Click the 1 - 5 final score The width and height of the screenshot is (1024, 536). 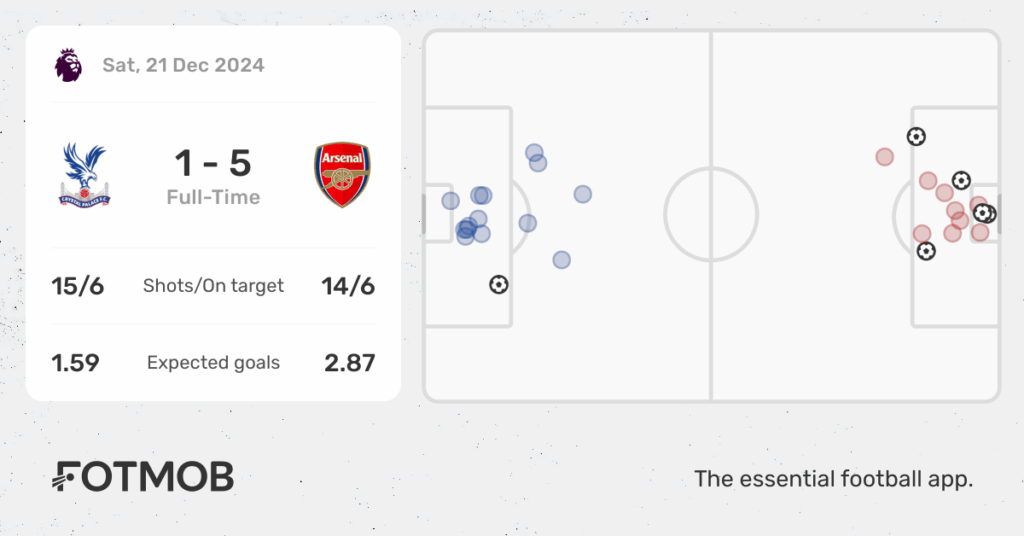pos(213,163)
